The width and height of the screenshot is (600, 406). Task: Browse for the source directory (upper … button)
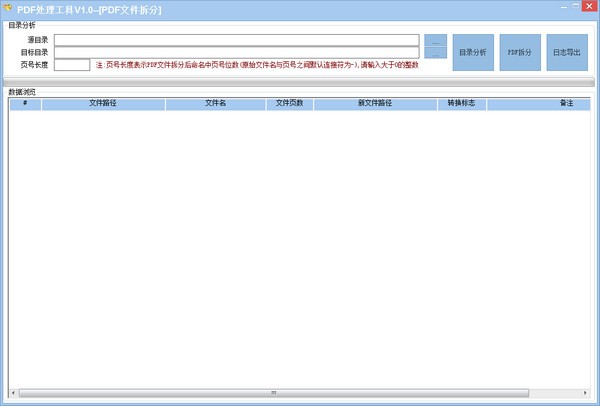pos(435,40)
